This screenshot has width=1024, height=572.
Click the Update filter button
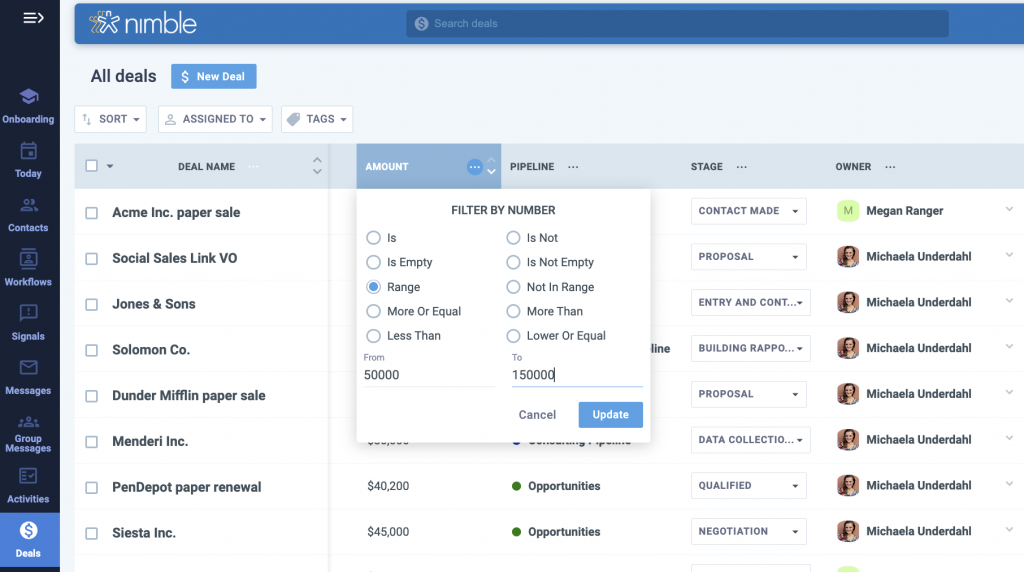610,414
